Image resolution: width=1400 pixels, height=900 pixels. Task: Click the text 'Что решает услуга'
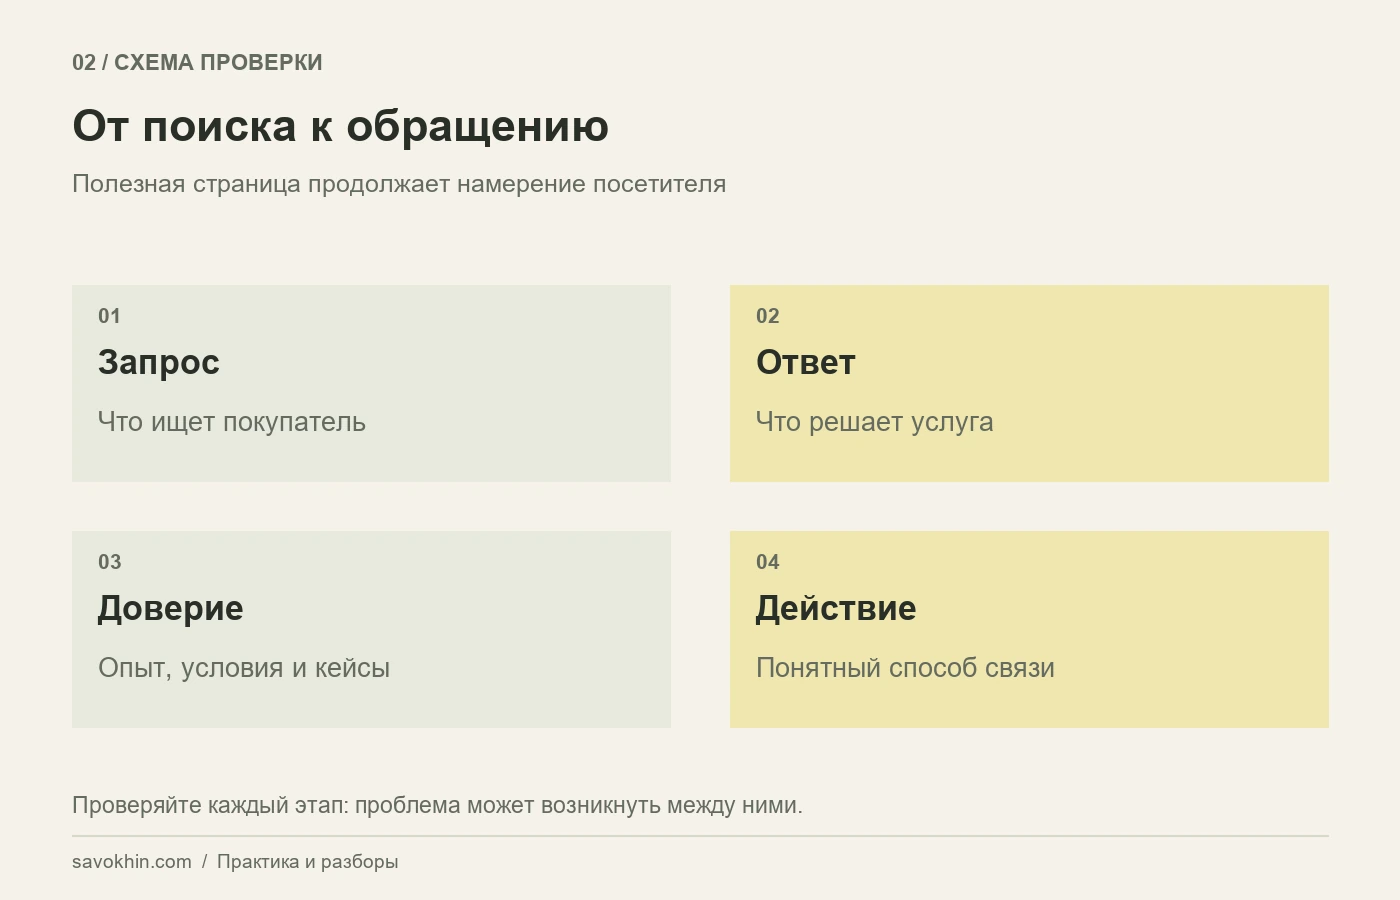875,422
